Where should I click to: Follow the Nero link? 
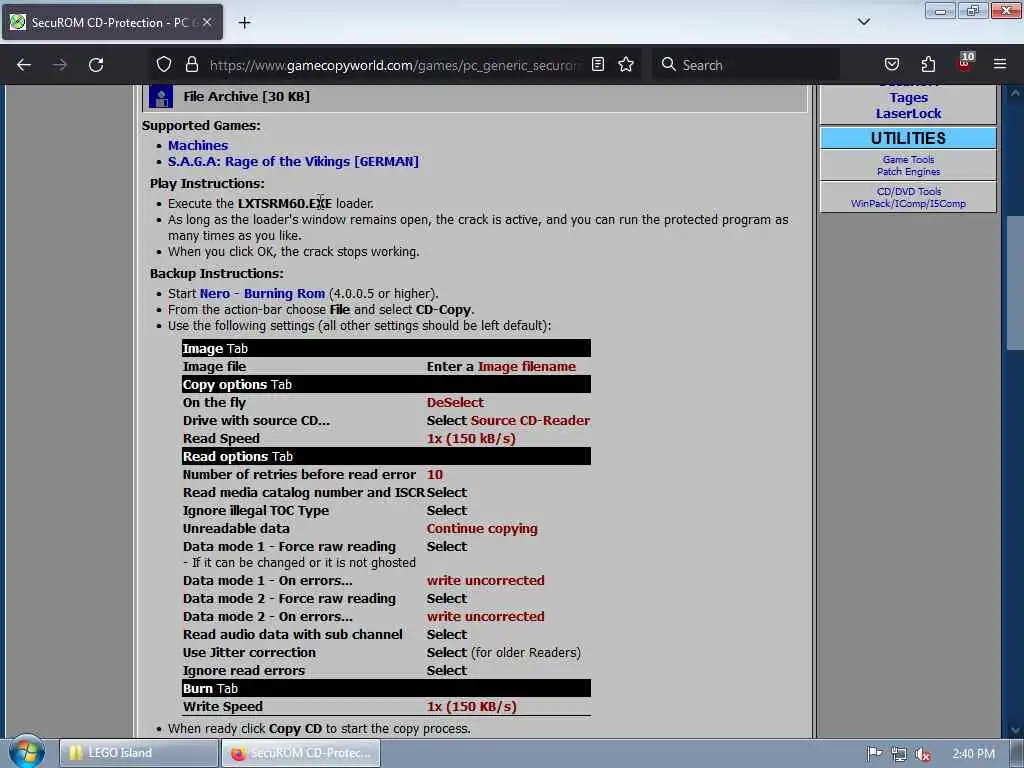click(215, 294)
